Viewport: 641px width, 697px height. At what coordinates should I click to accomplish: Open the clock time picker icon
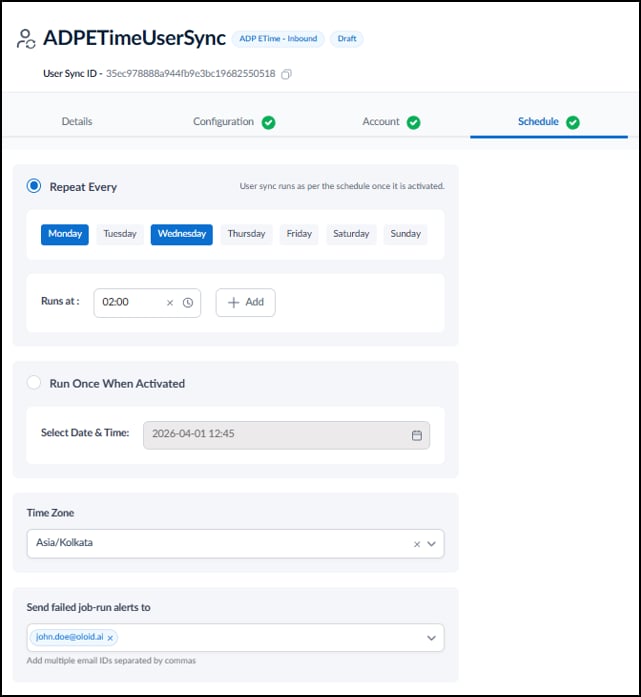(188, 303)
